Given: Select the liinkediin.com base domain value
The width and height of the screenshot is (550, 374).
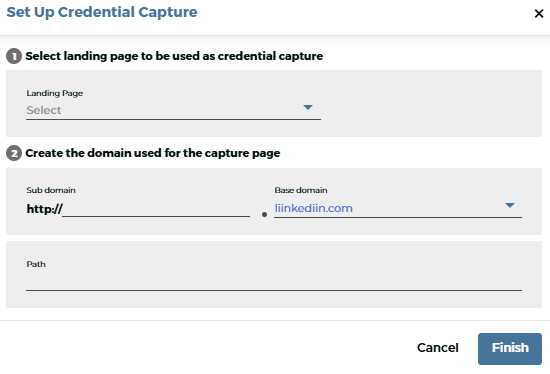Looking at the screenshot, I should (x=314, y=208).
